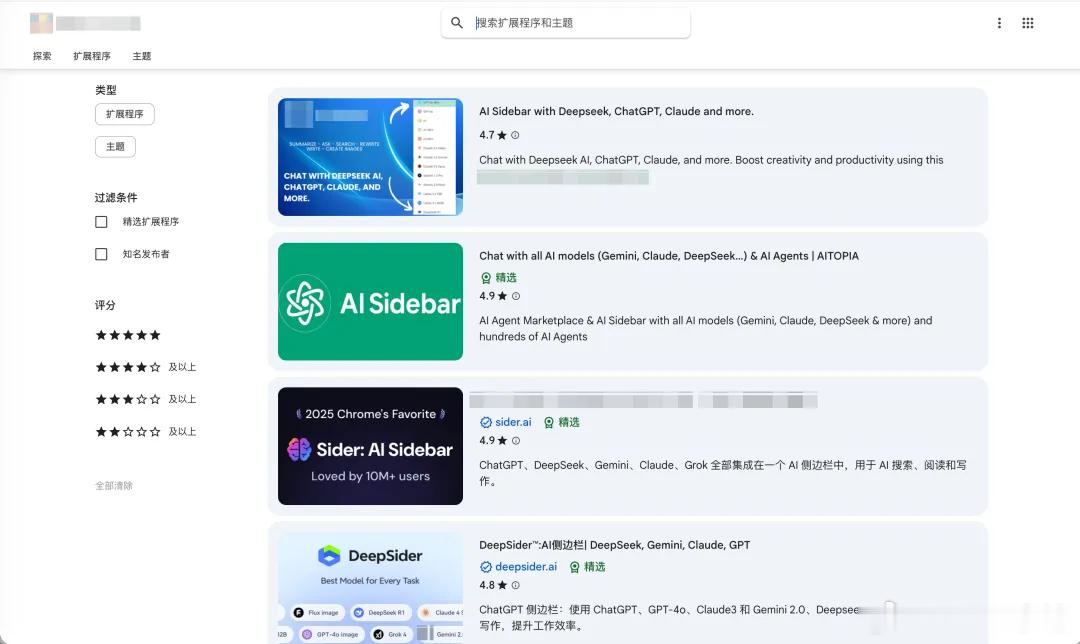Open AI Sidebar with Deepseek thumbnail
Image resolution: width=1080 pixels, height=644 pixels.
pyautogui.click(x=371, y=157)
